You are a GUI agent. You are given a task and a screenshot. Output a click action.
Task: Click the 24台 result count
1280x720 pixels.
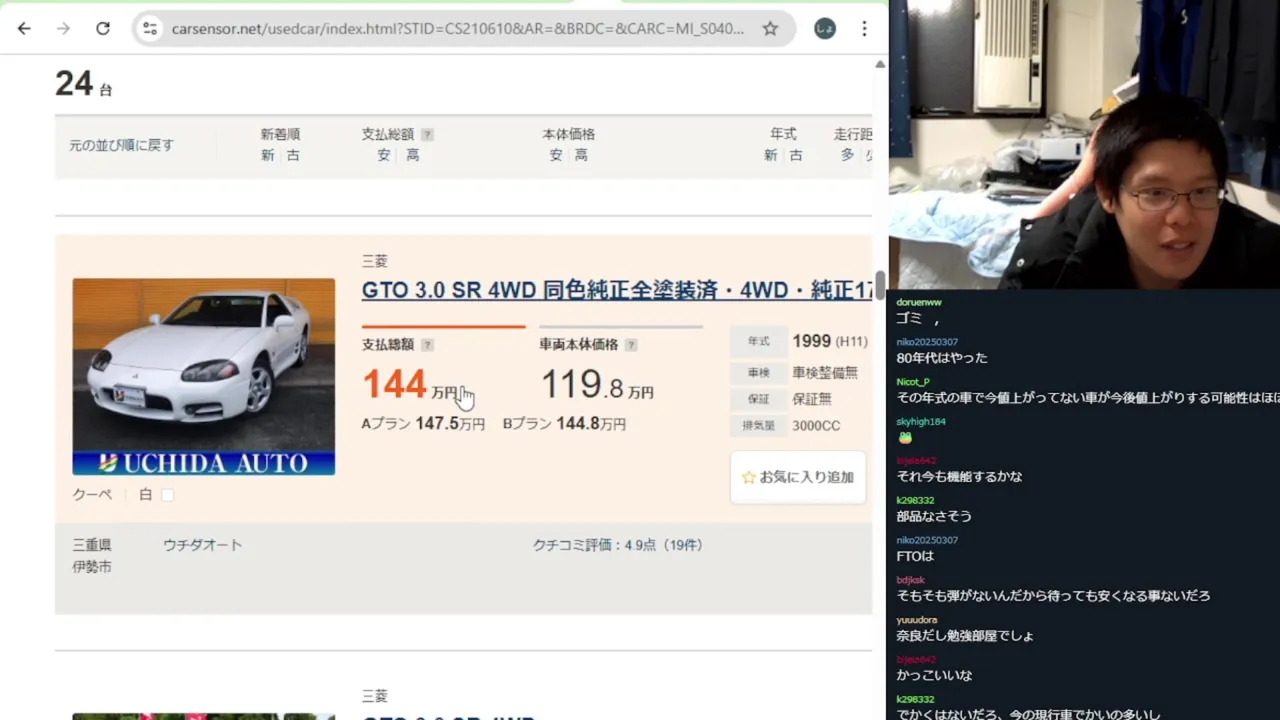coord(84,84)
